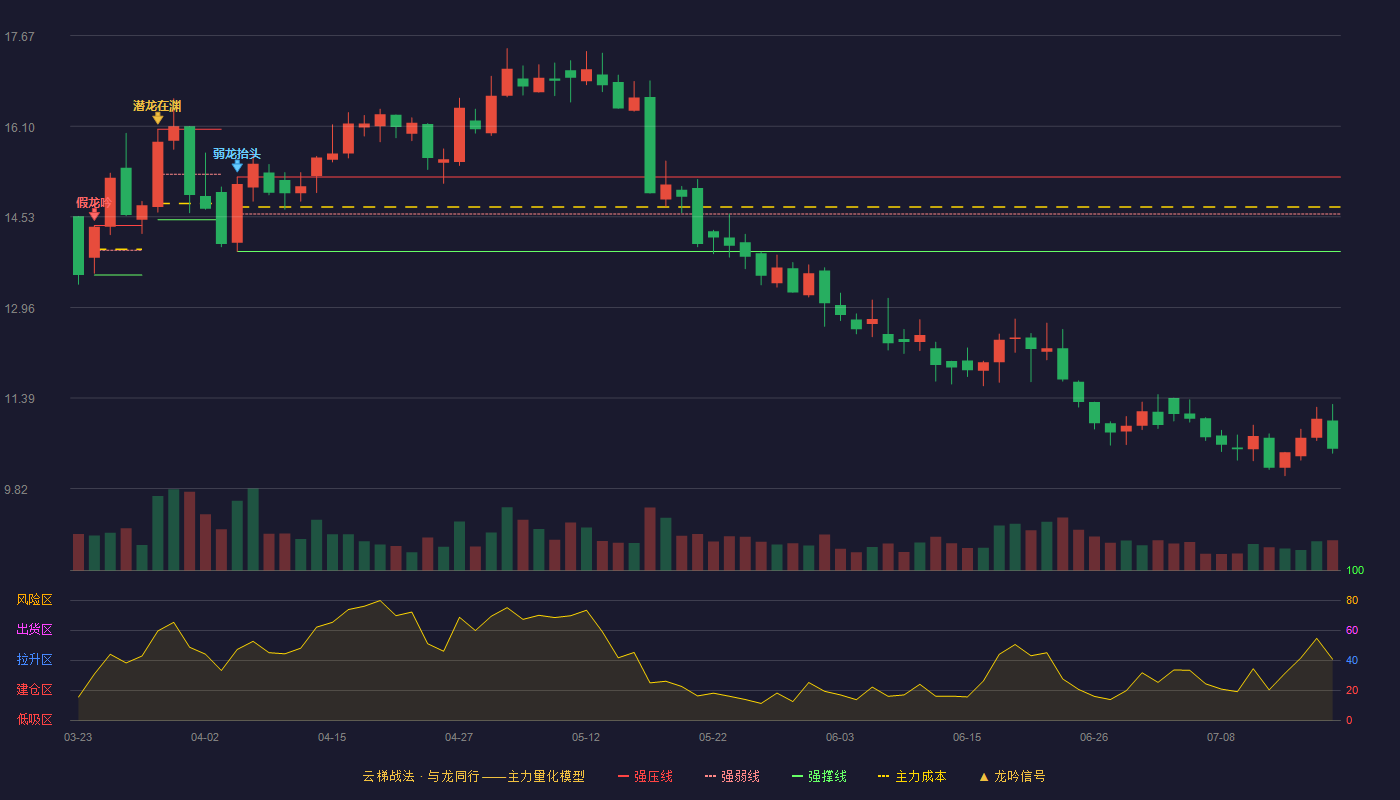Toggle the 强压线 legend entry

click(x=645, y=776)
